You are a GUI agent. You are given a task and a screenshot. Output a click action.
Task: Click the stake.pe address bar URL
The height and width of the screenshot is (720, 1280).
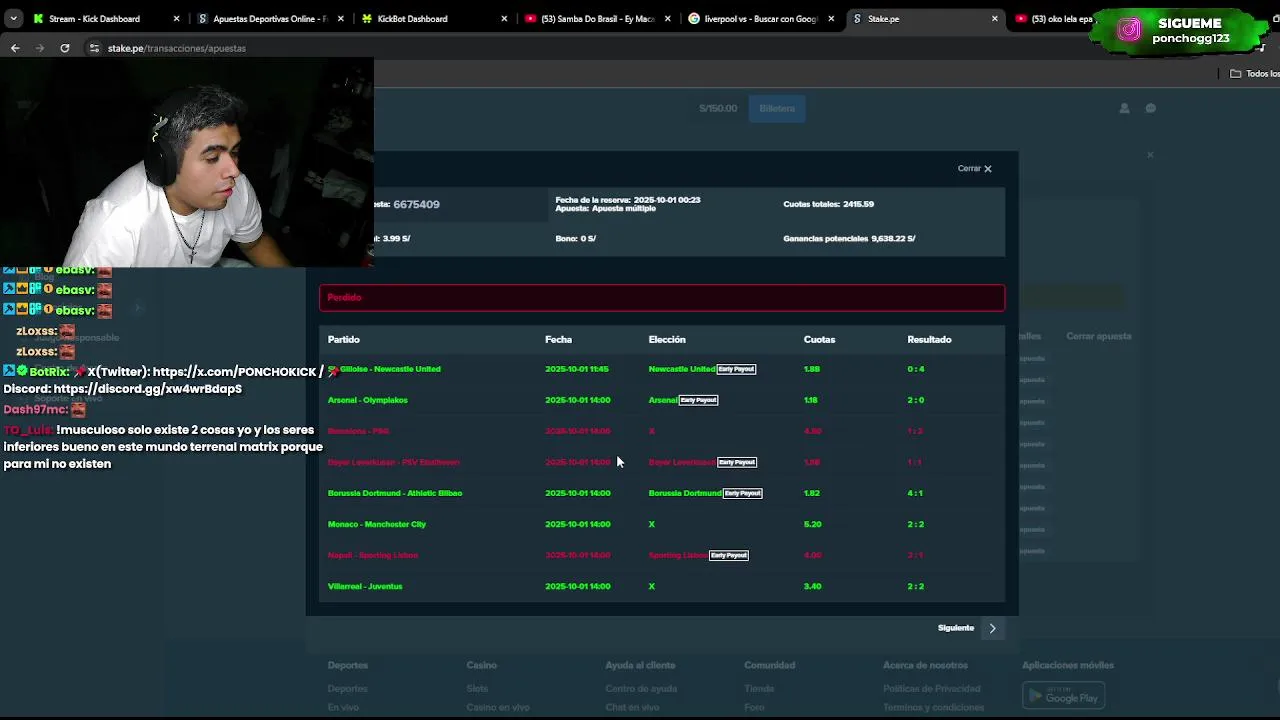coord(177,48)
